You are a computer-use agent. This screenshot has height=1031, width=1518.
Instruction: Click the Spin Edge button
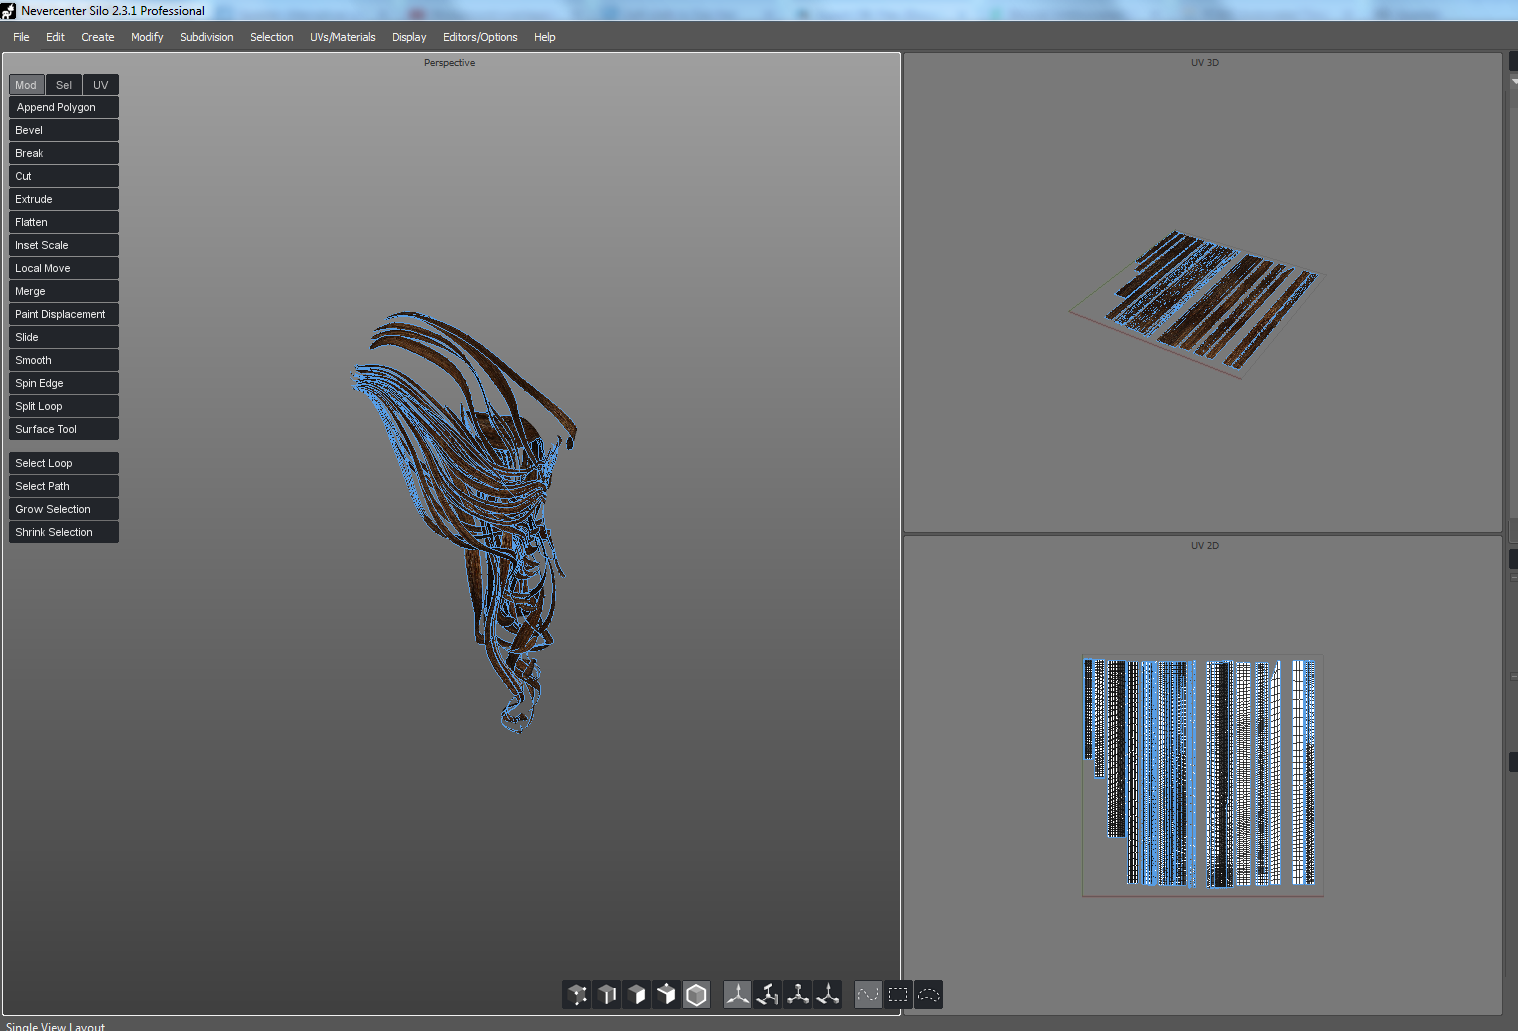(64, 383)
